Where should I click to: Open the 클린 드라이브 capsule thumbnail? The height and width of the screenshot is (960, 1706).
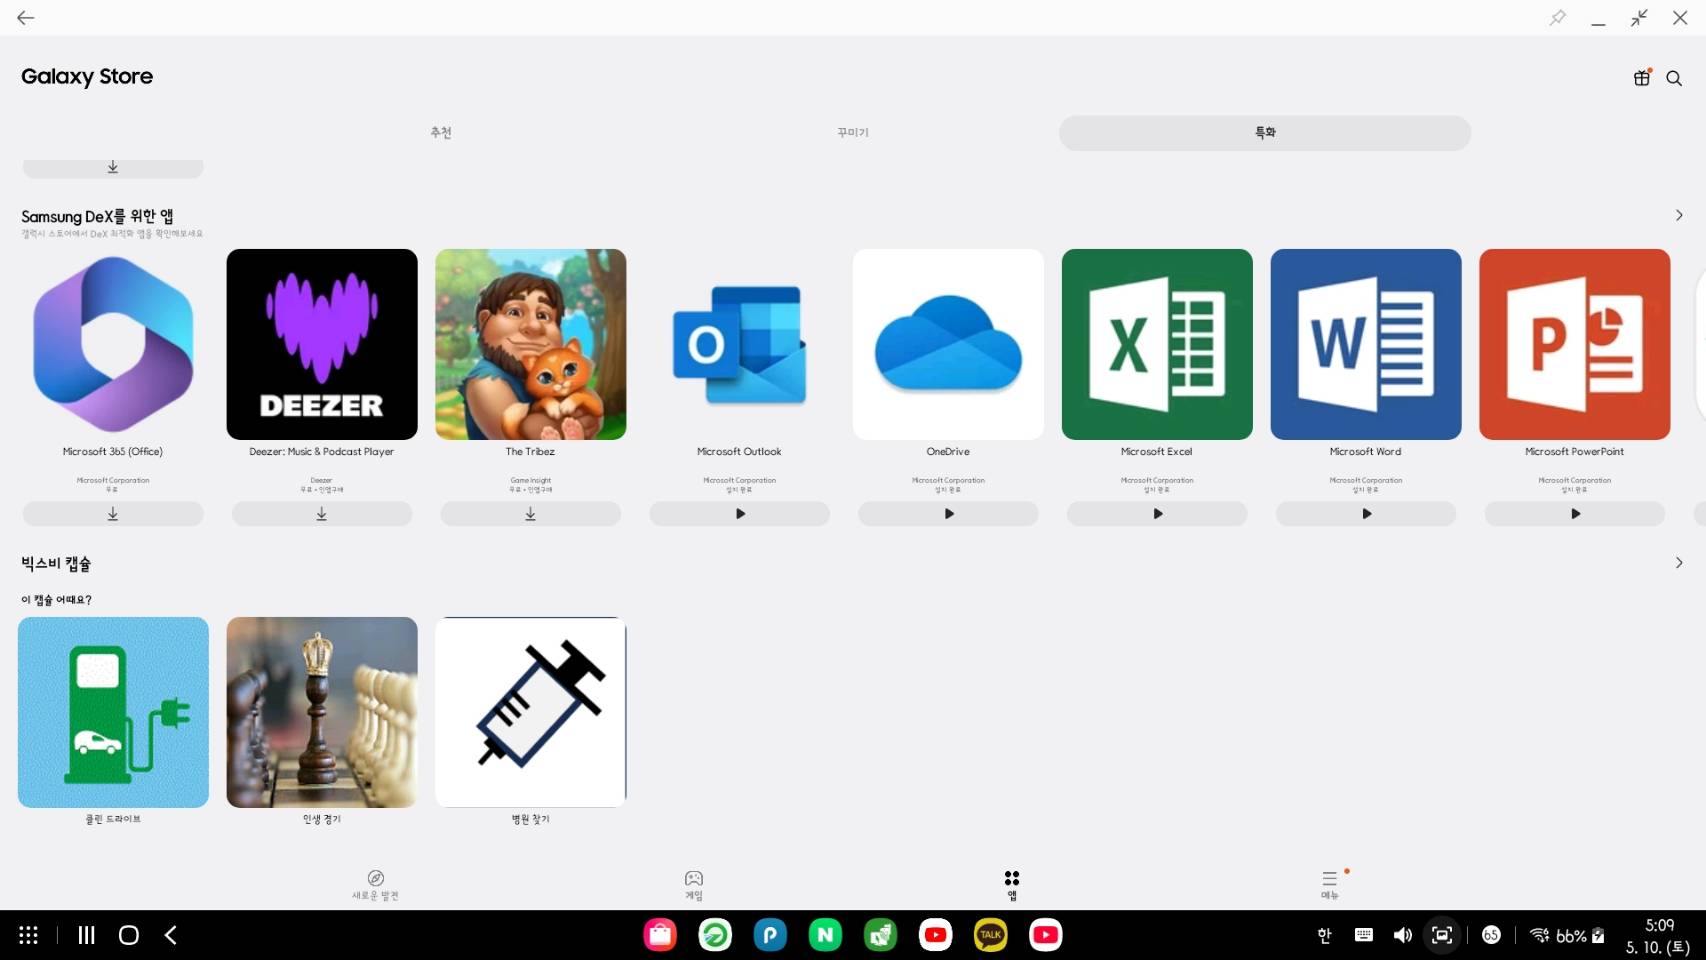(113, 712)
